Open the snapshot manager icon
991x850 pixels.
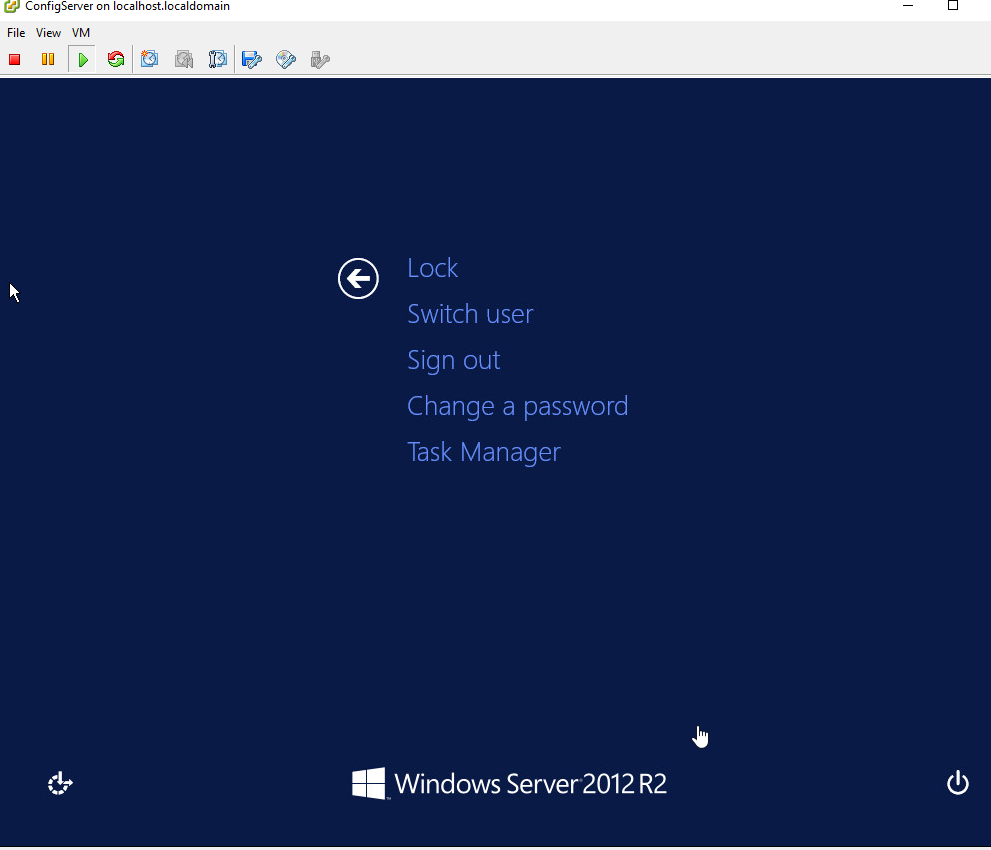(218, 59)
